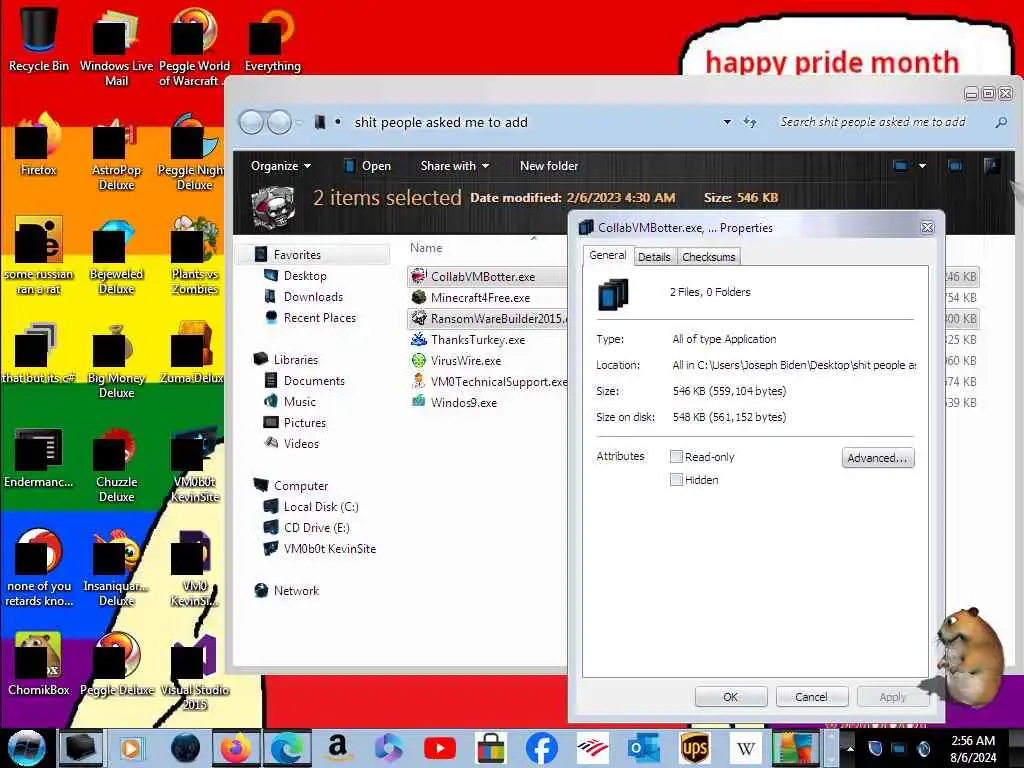Click the taskbar clock
This screenshot has height=768, width=1024.
click(x=973, y=748)
